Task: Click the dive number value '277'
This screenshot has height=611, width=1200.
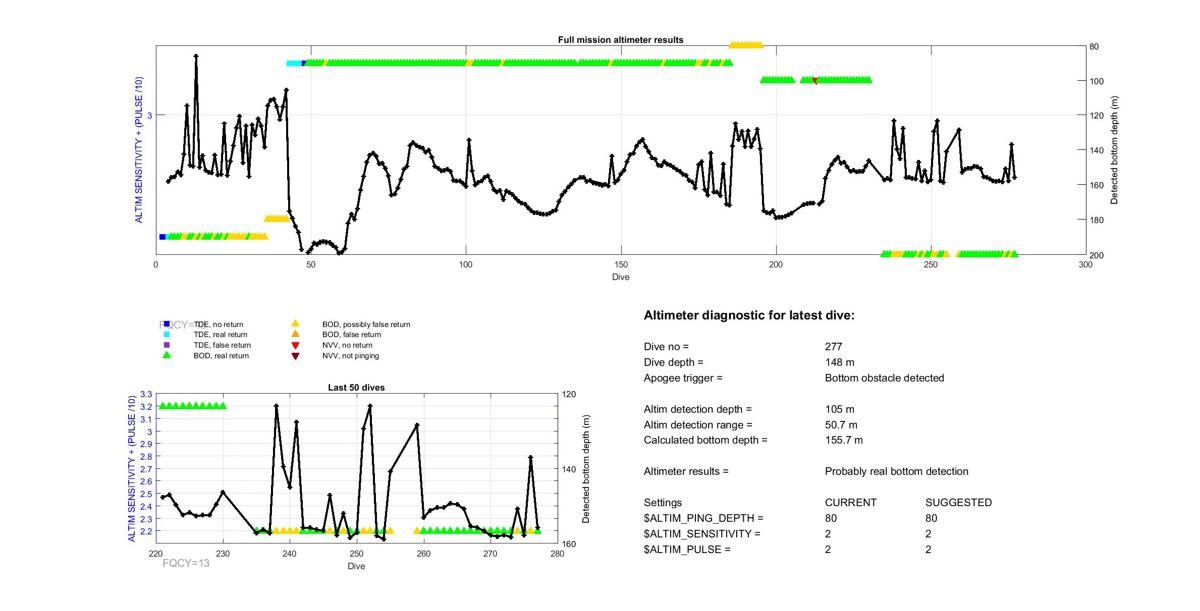Action: click(834, 346)
